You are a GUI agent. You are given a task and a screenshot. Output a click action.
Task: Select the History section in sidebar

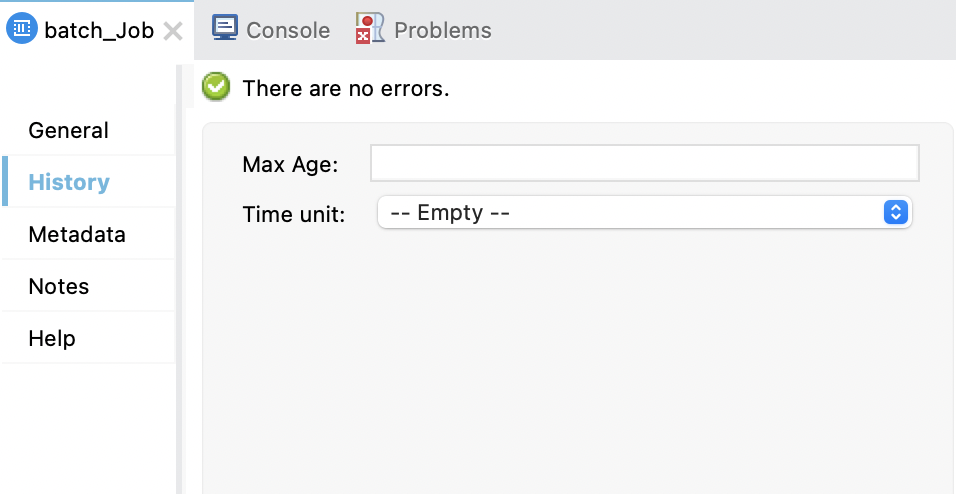[x=69, y=182]
